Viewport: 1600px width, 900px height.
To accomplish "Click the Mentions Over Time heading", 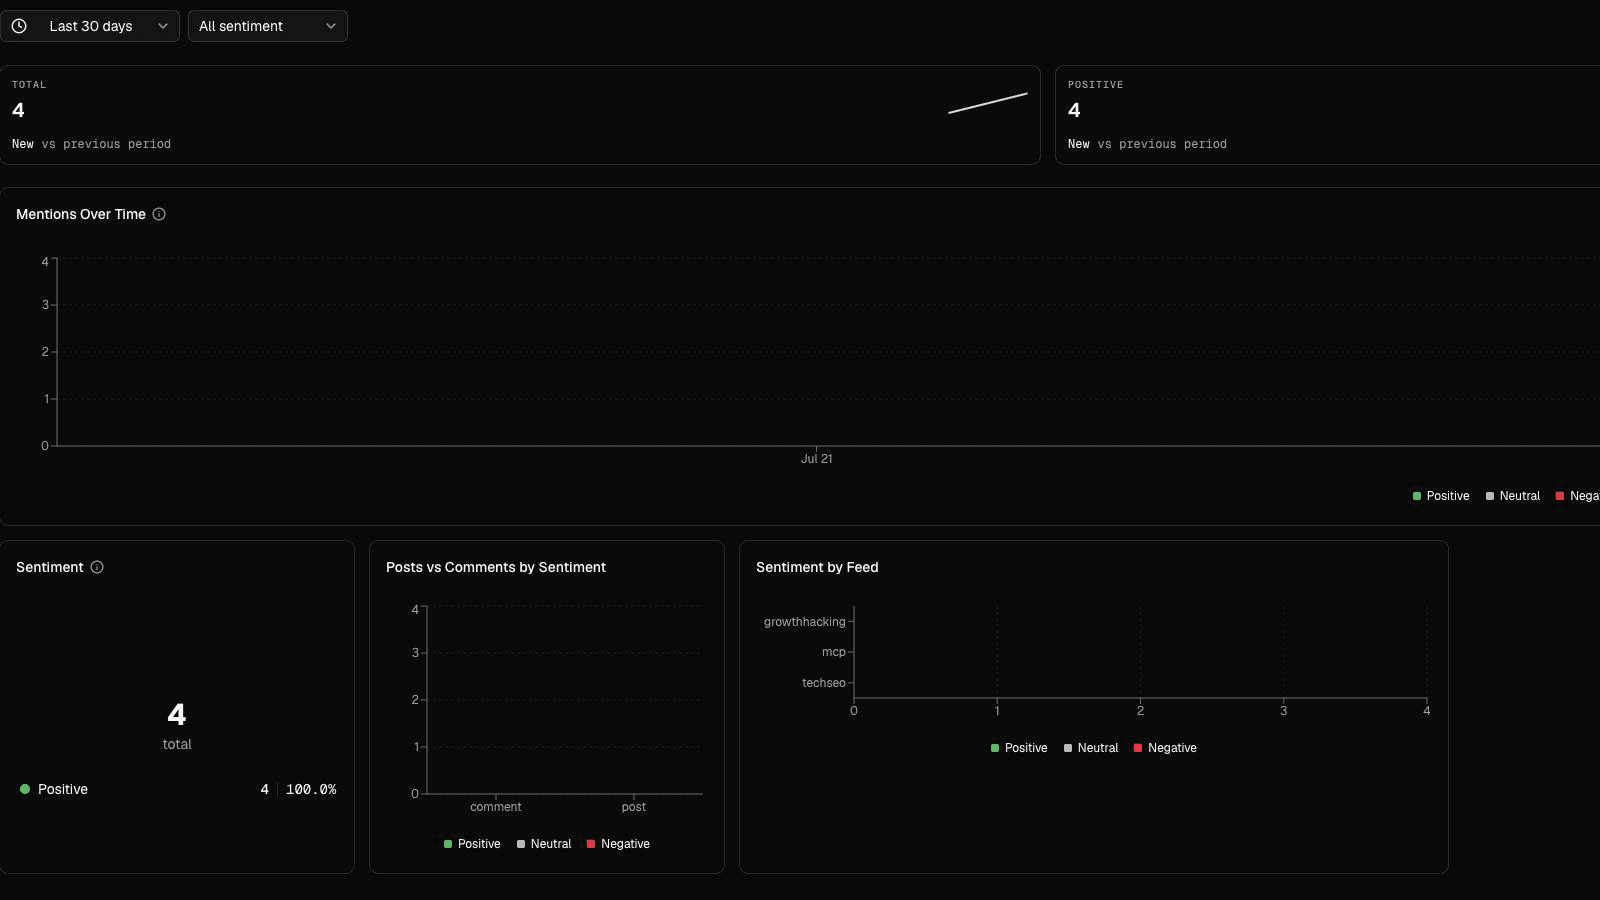I will [81, 214].
